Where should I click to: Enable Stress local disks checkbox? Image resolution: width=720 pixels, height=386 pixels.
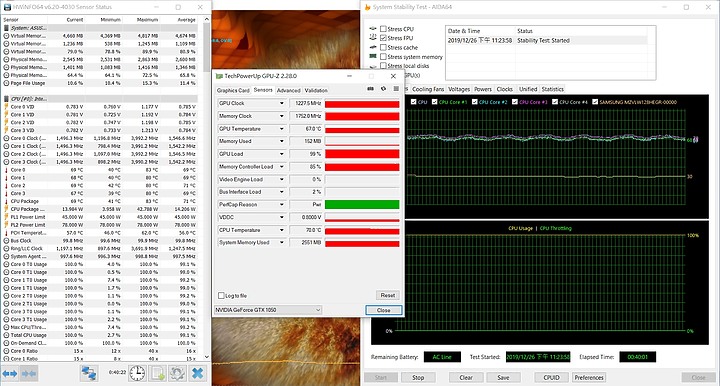pos(383,66)
